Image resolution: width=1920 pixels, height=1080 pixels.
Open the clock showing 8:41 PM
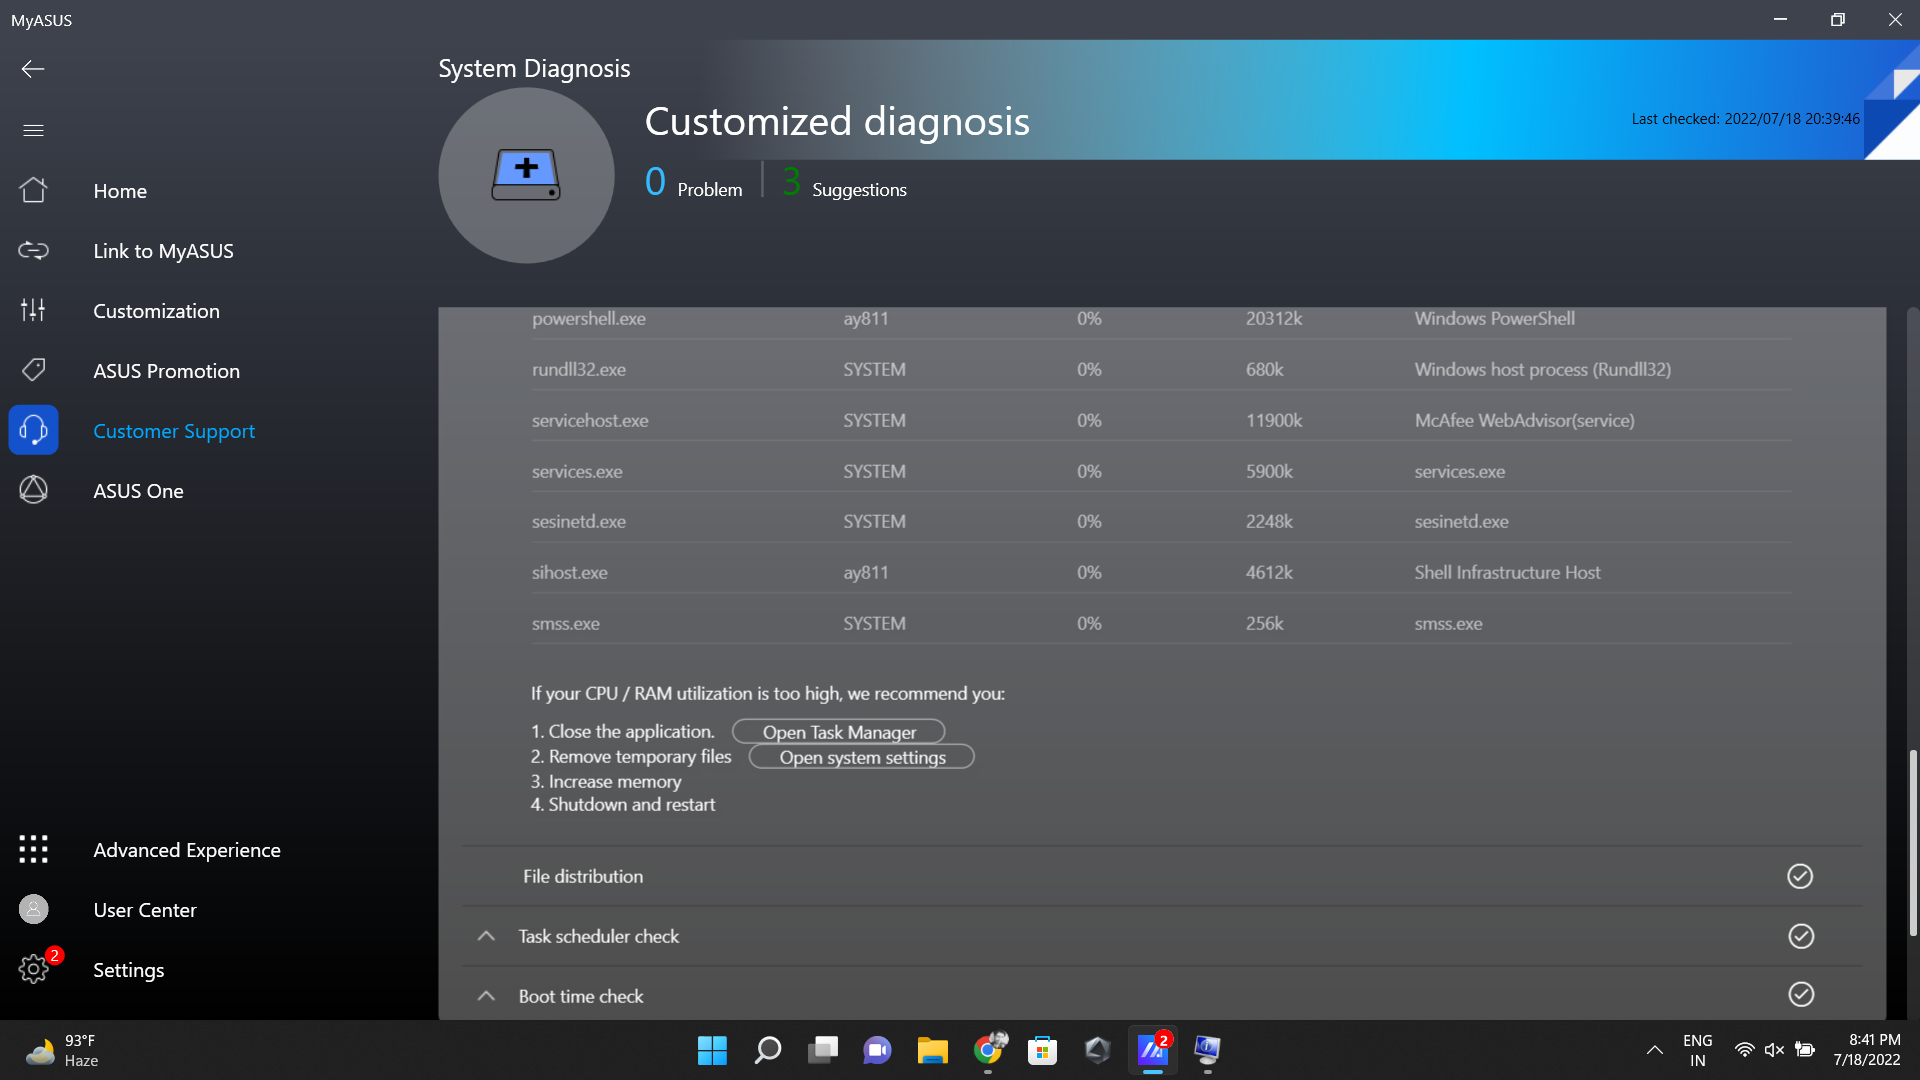coord(1866,1050)
